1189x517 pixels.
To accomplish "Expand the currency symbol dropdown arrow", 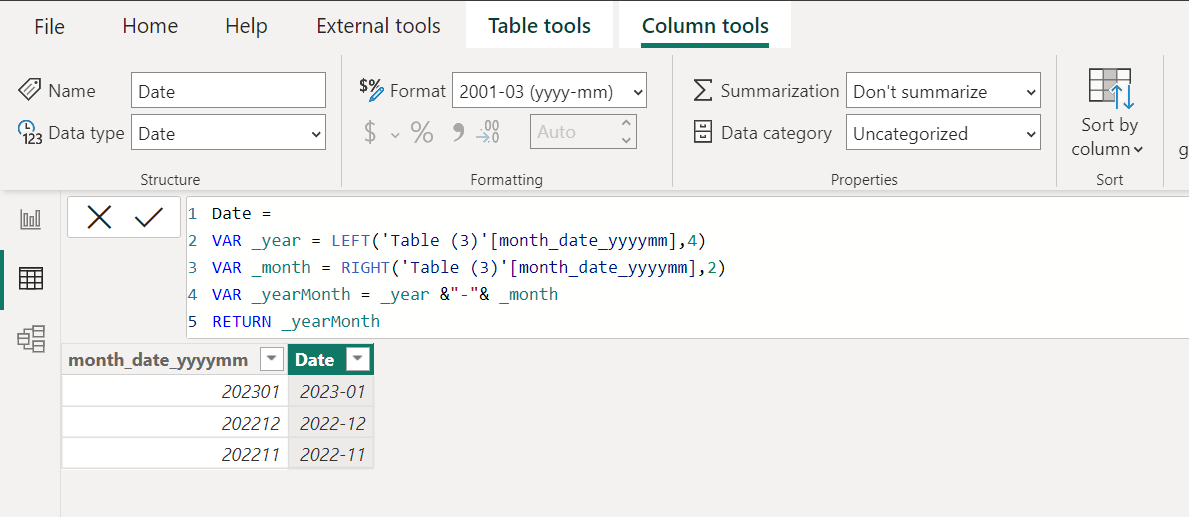I will [395, 134].
